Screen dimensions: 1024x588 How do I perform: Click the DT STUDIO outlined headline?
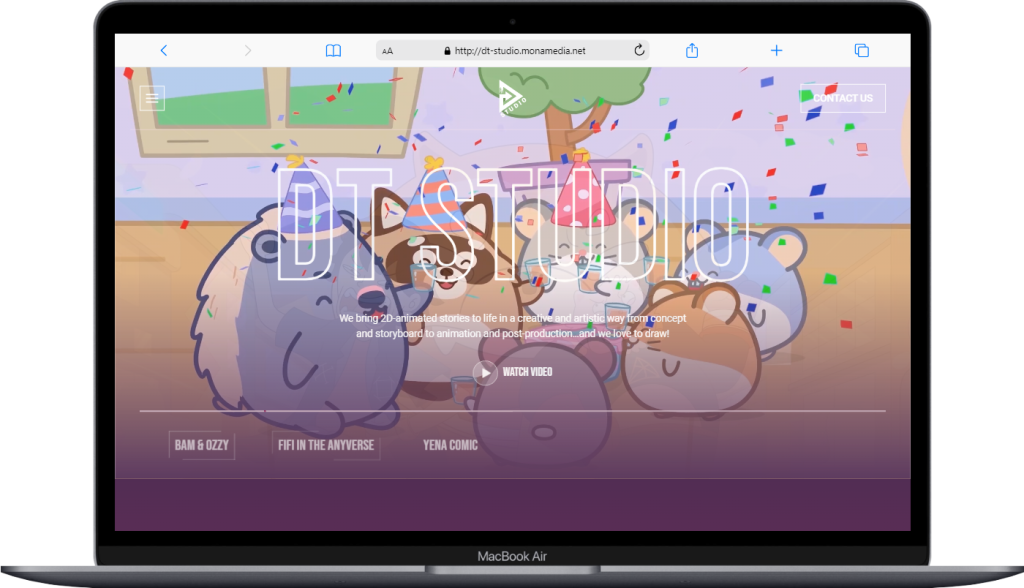pyautogui.click(x=513, y=224)
